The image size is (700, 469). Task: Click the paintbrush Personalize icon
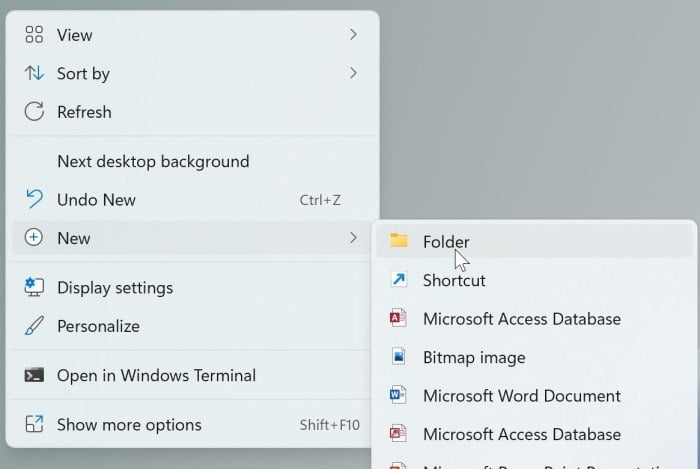coord(34,326)
